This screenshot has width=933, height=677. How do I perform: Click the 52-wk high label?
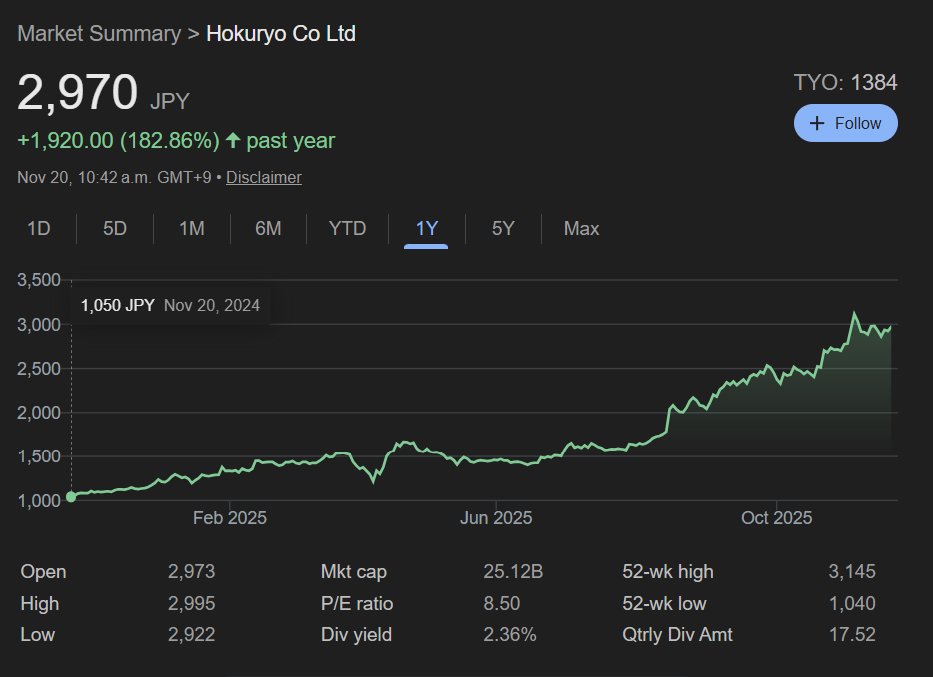(x=668, y=571)
